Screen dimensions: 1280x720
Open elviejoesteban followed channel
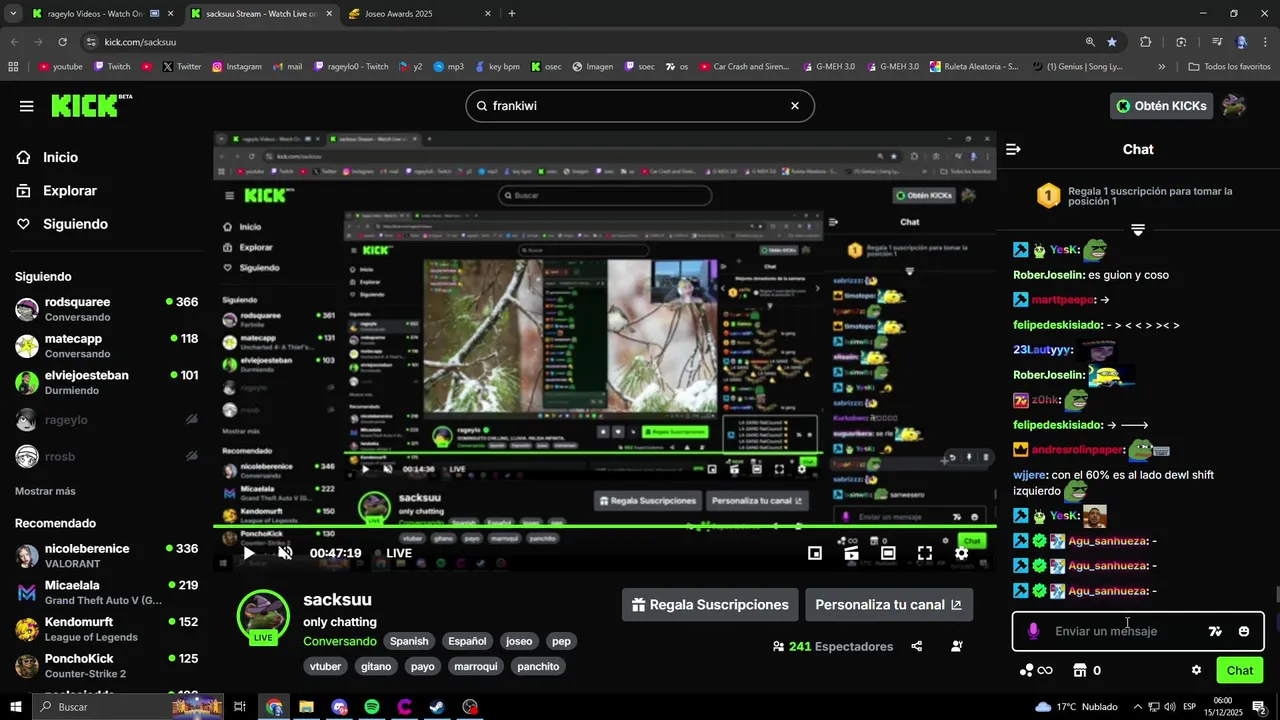click(106, 382)
